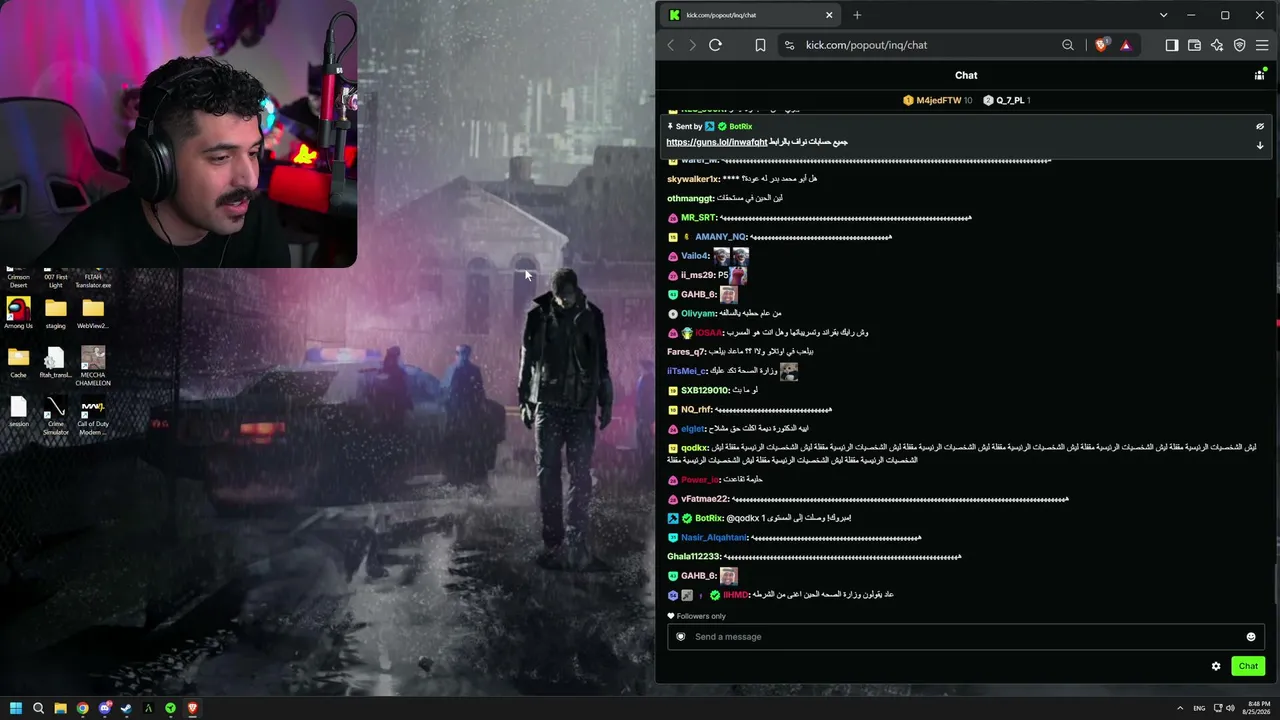Click ENG language indicator in taskbar

(1199, 708)
